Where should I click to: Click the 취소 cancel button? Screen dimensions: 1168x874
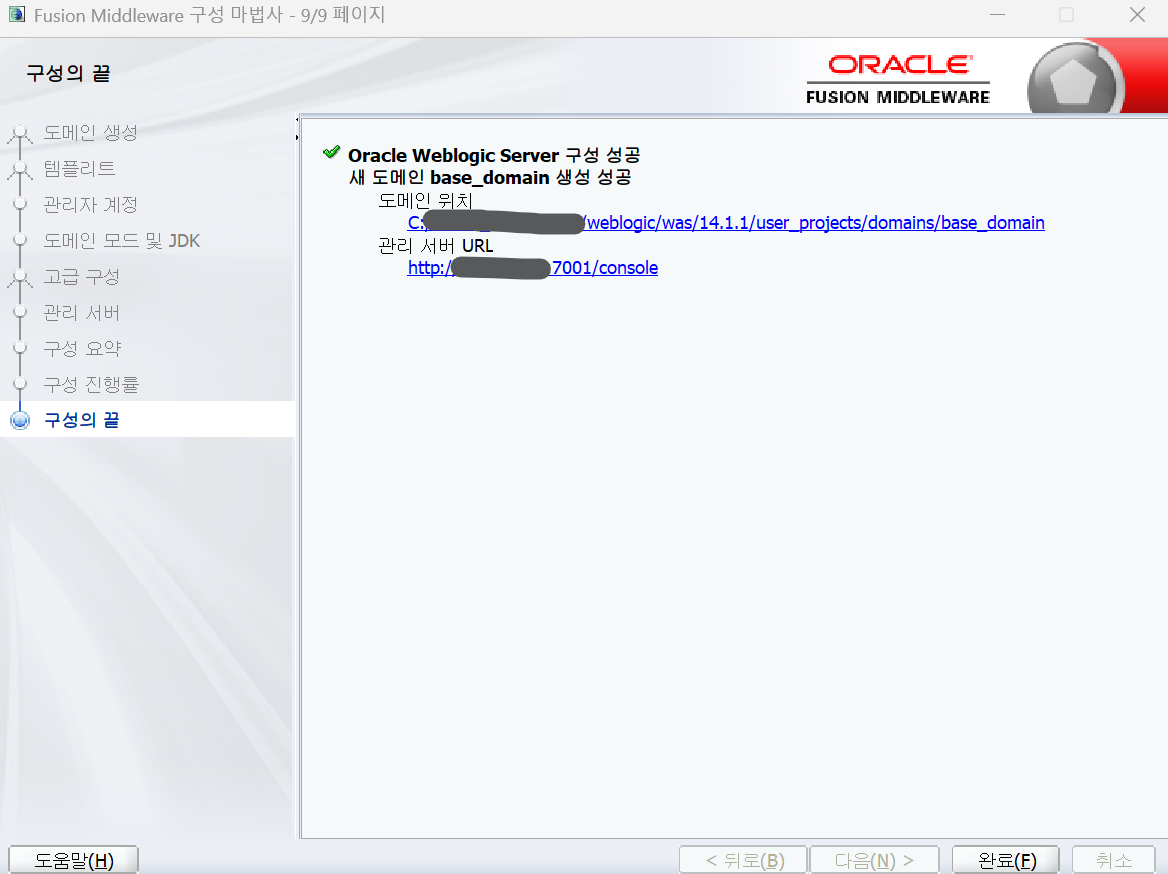tap(1114, 860)
